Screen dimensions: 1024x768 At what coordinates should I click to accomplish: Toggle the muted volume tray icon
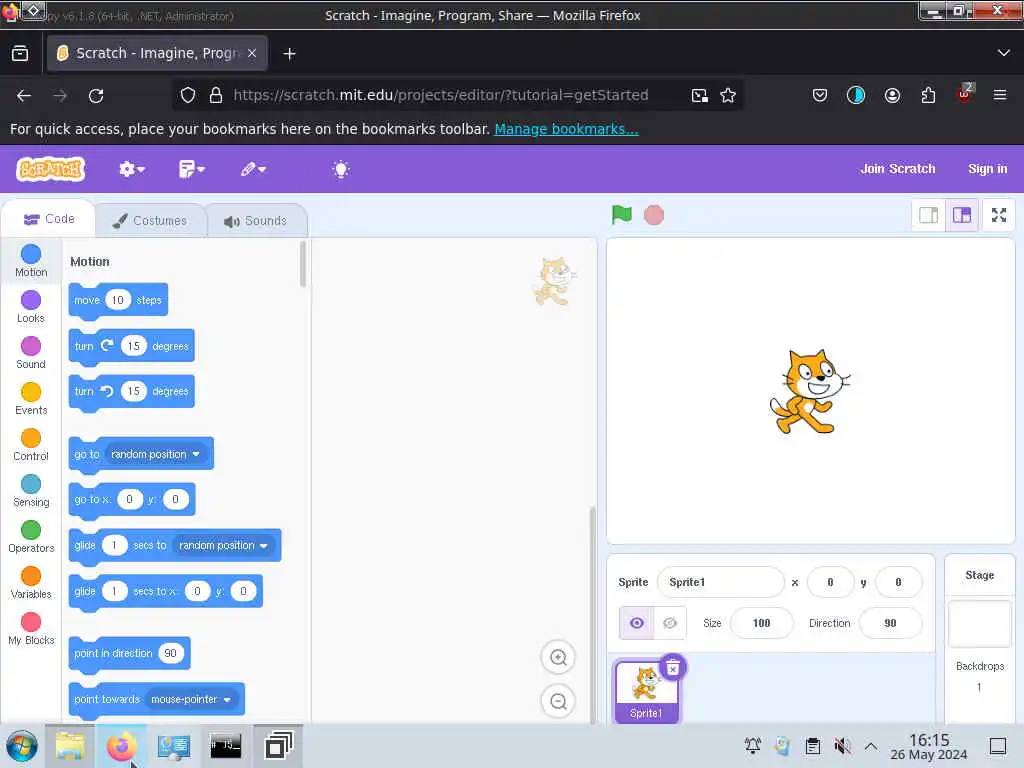click(x=842, y=745)
